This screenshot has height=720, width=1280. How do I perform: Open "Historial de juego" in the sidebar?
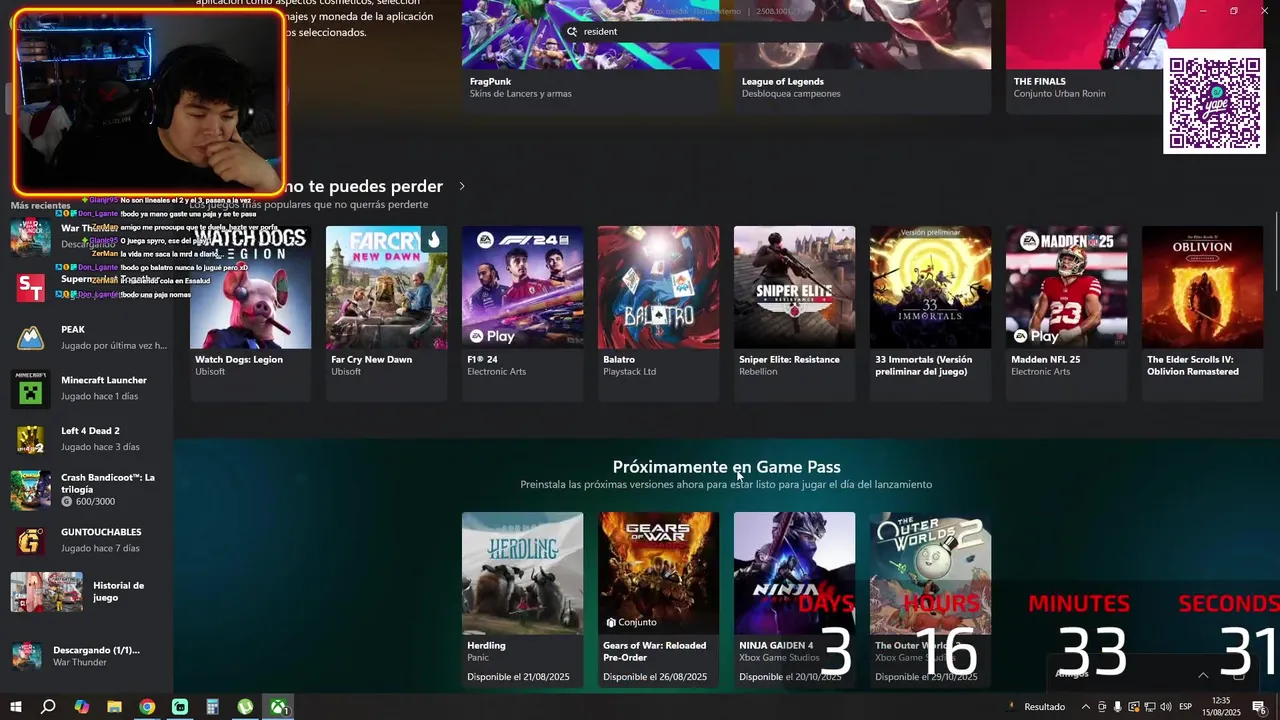point(85,592)
